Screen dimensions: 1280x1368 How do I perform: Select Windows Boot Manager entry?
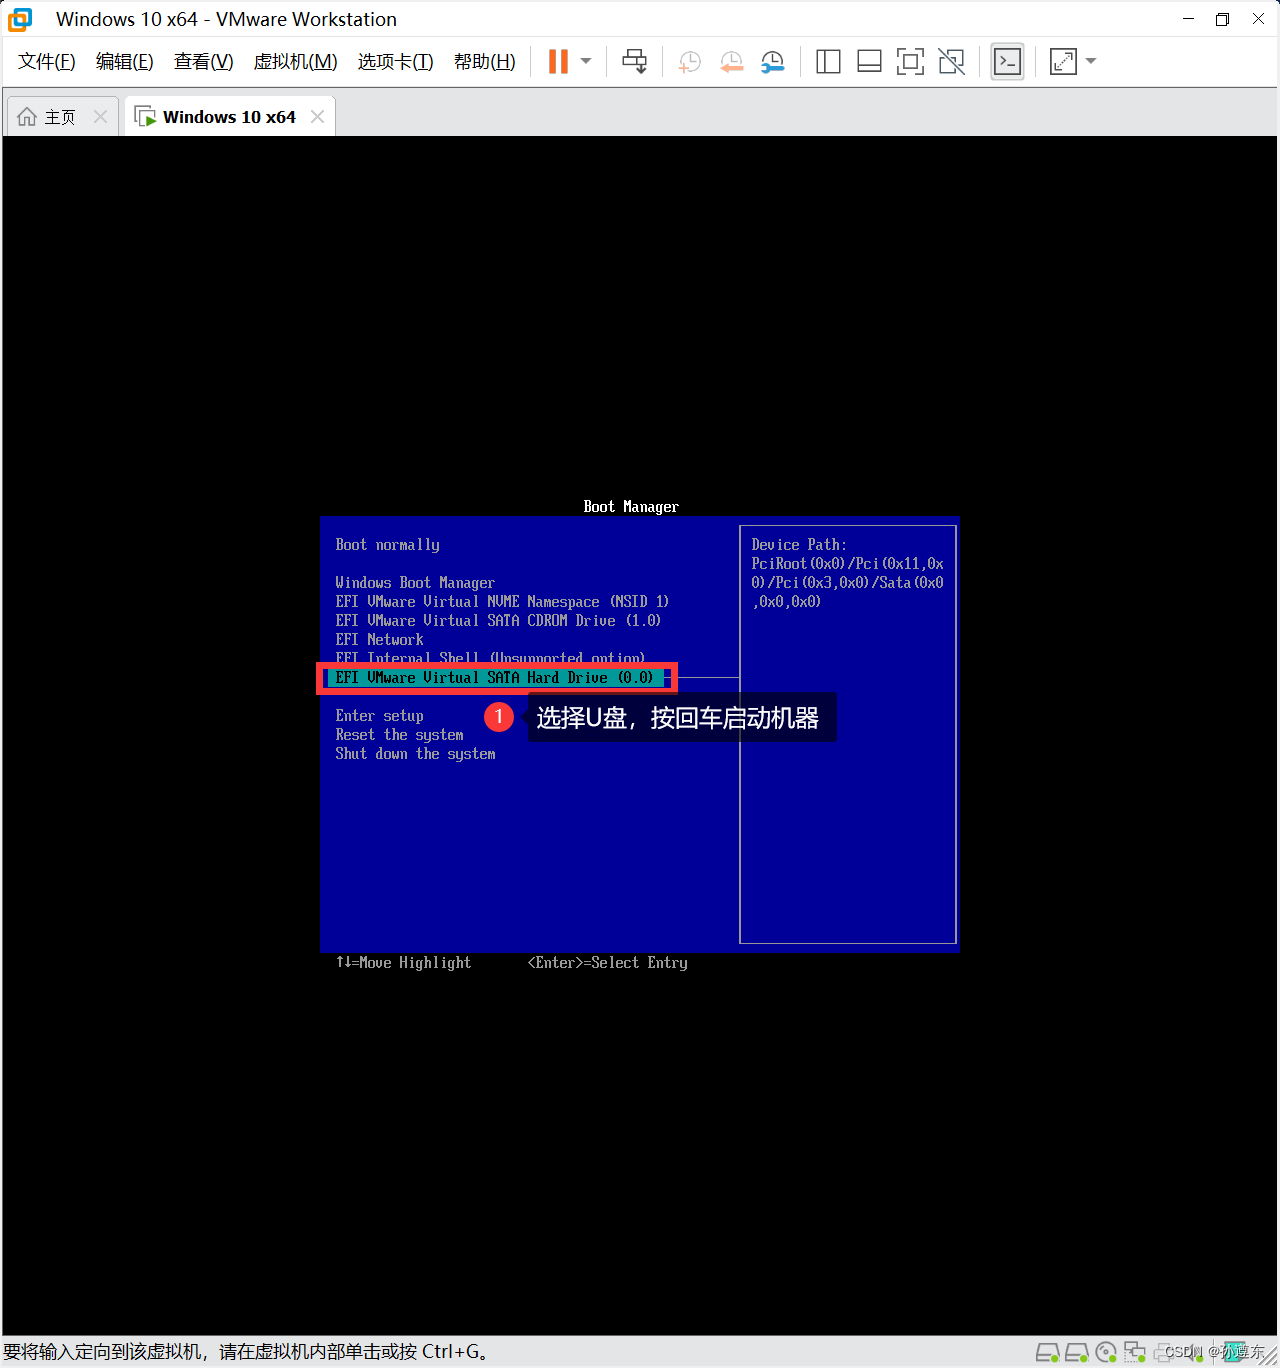click(415, 583)
